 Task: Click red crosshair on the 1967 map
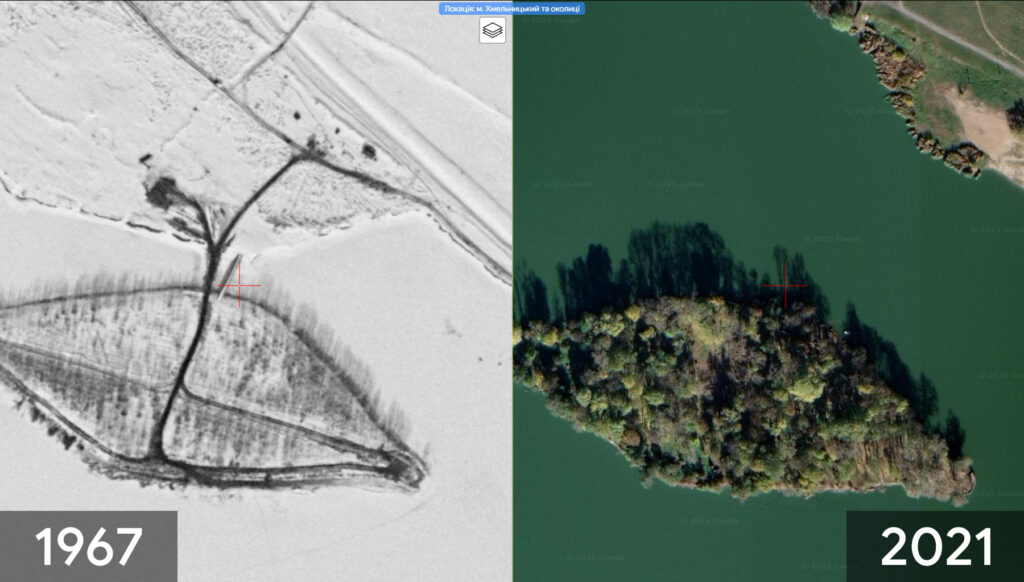coord(238,286)
